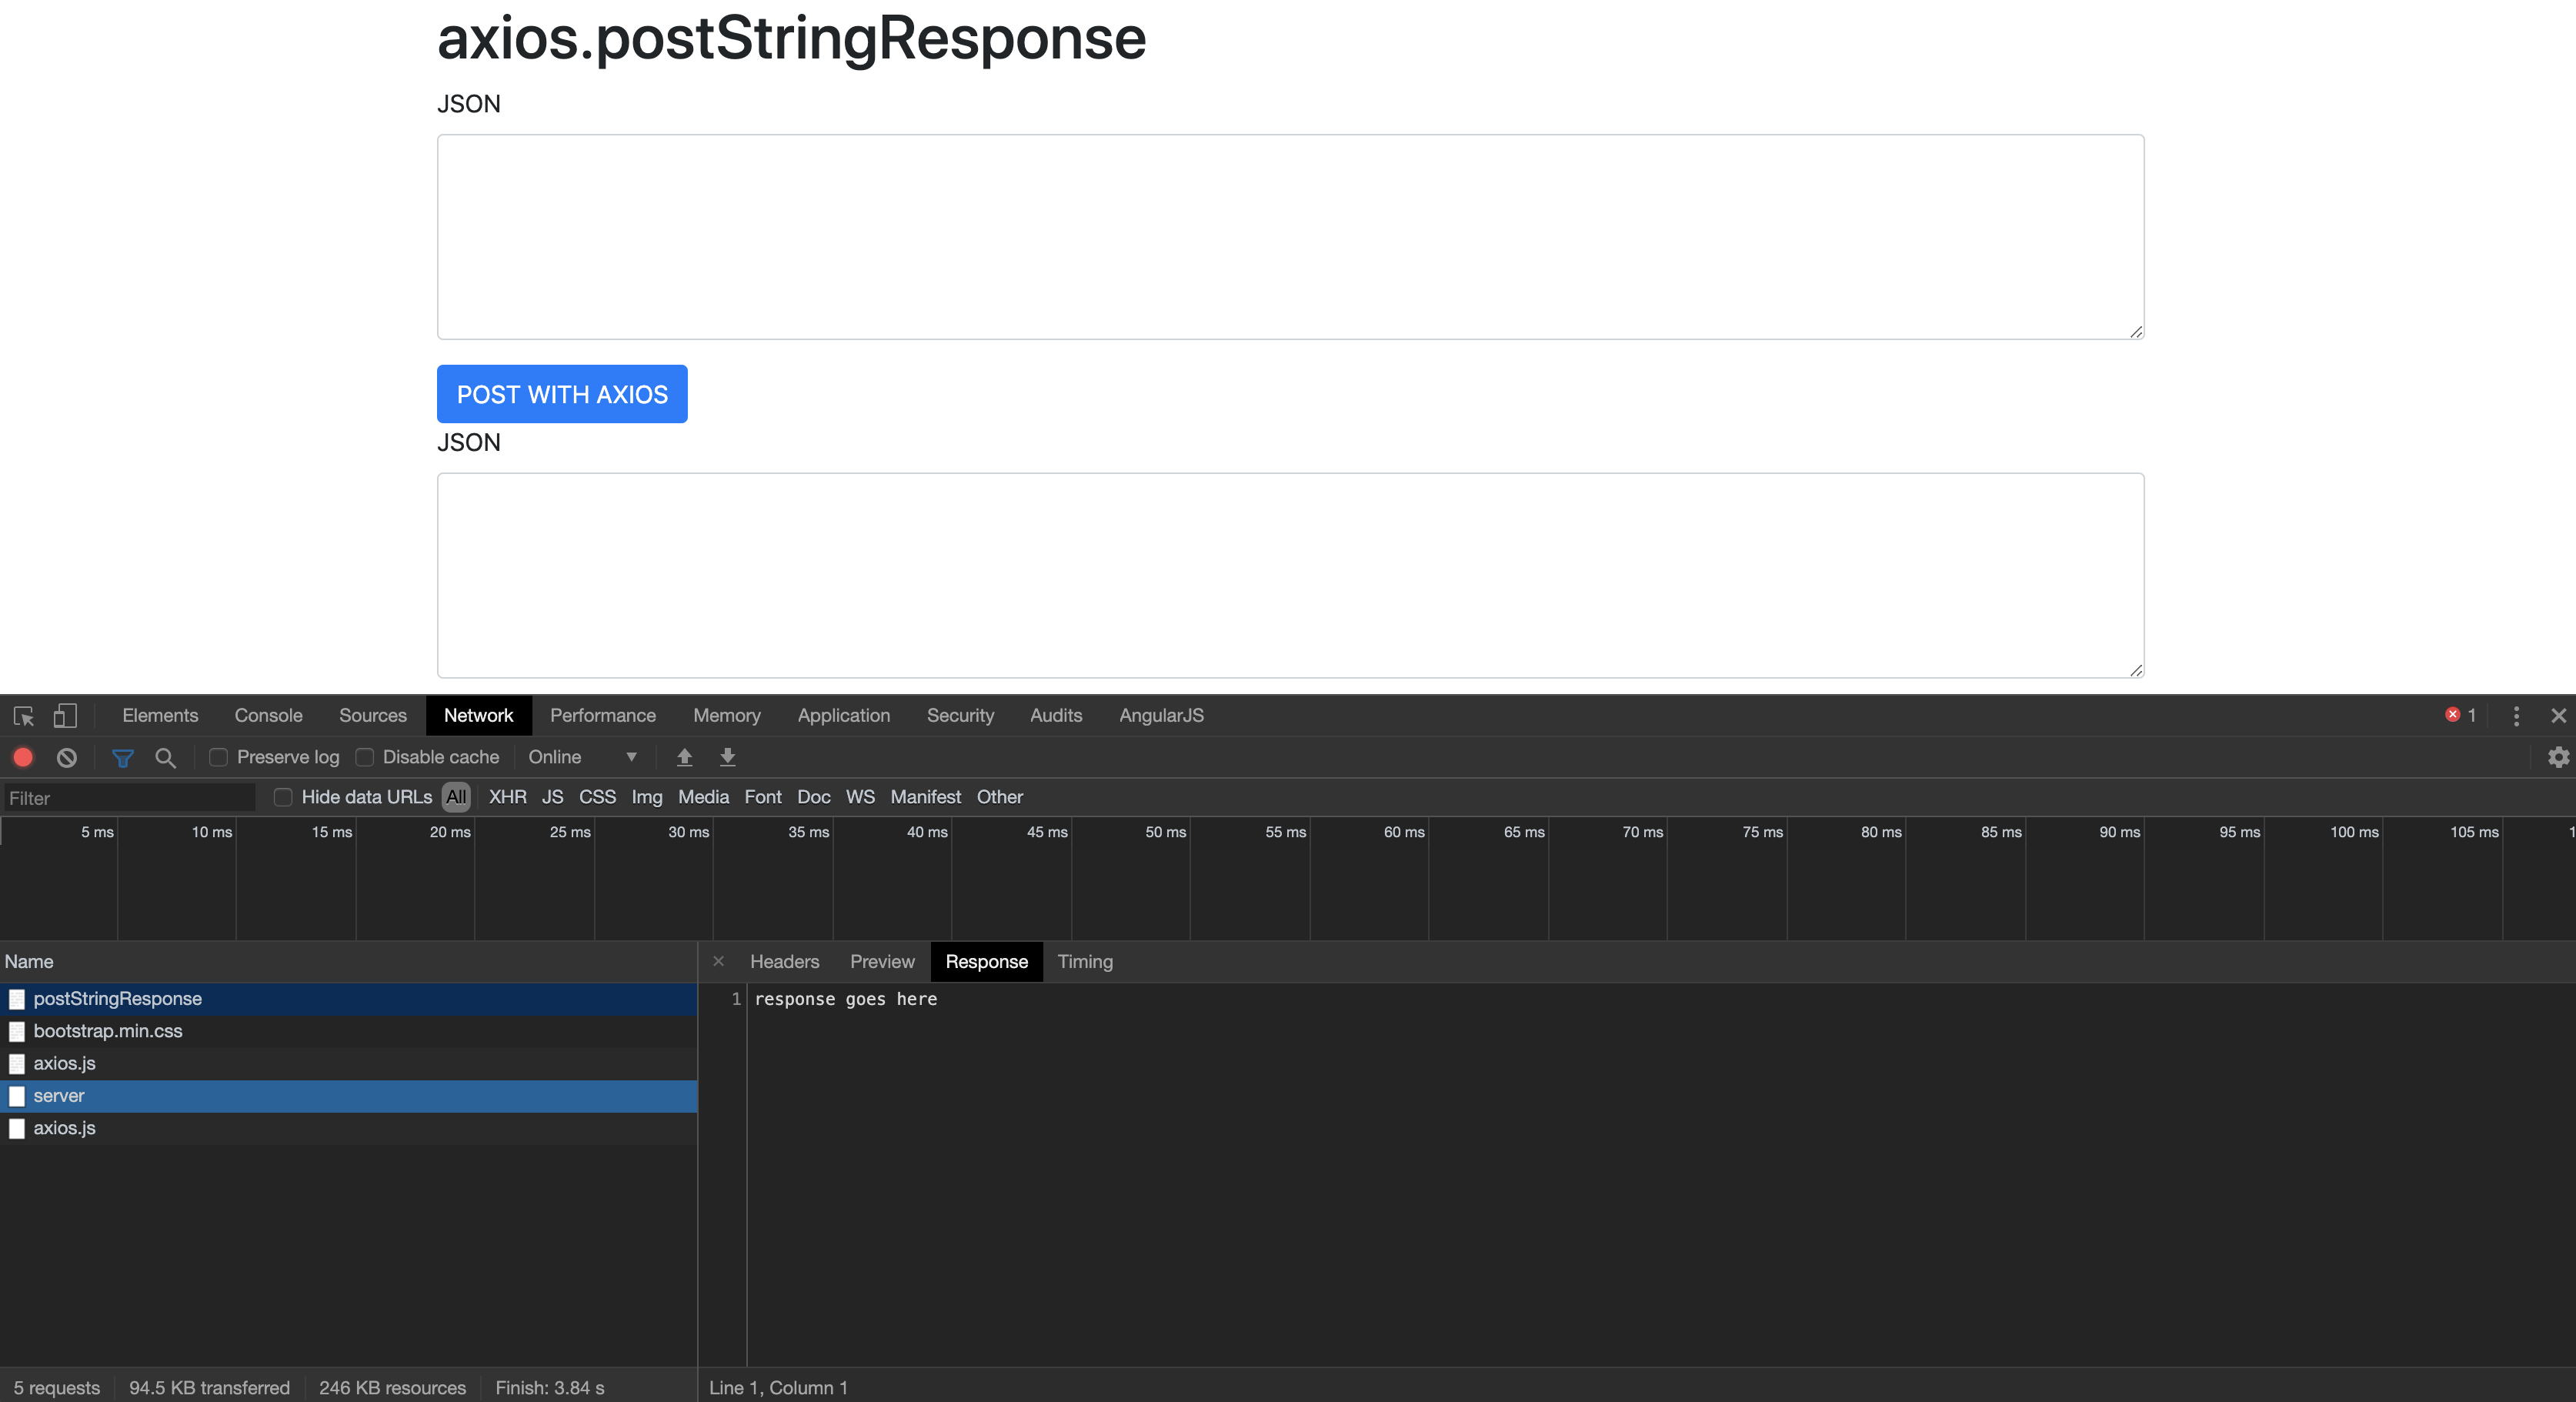Viewport: 2576px width, 1402px height.
Task: Toggle the device toolbar
Action: (x=64, y=716)
